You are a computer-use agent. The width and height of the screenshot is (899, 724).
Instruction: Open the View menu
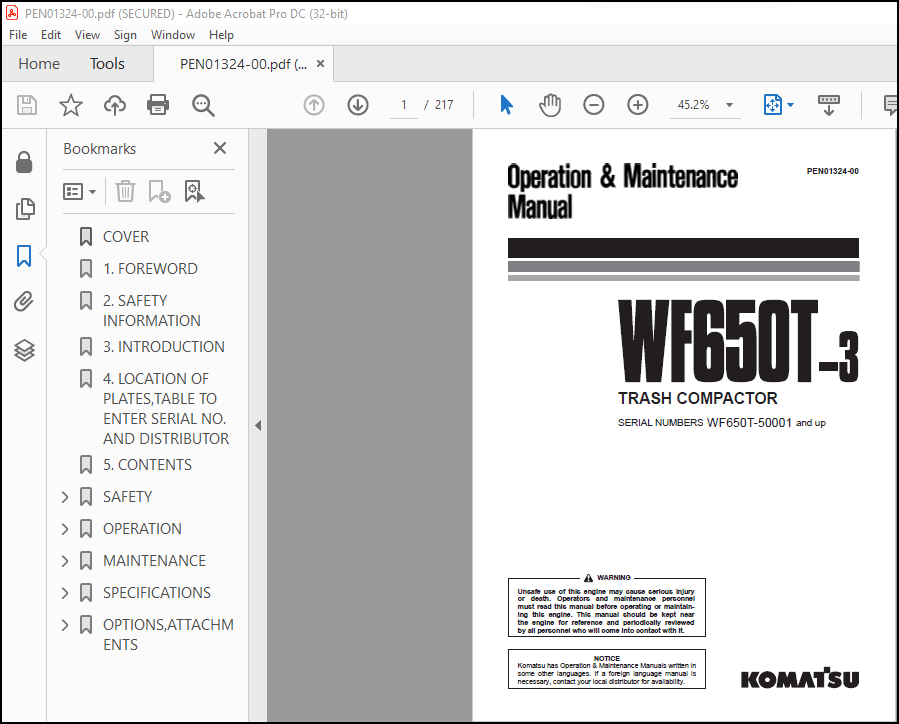click(x=87, y=34)
